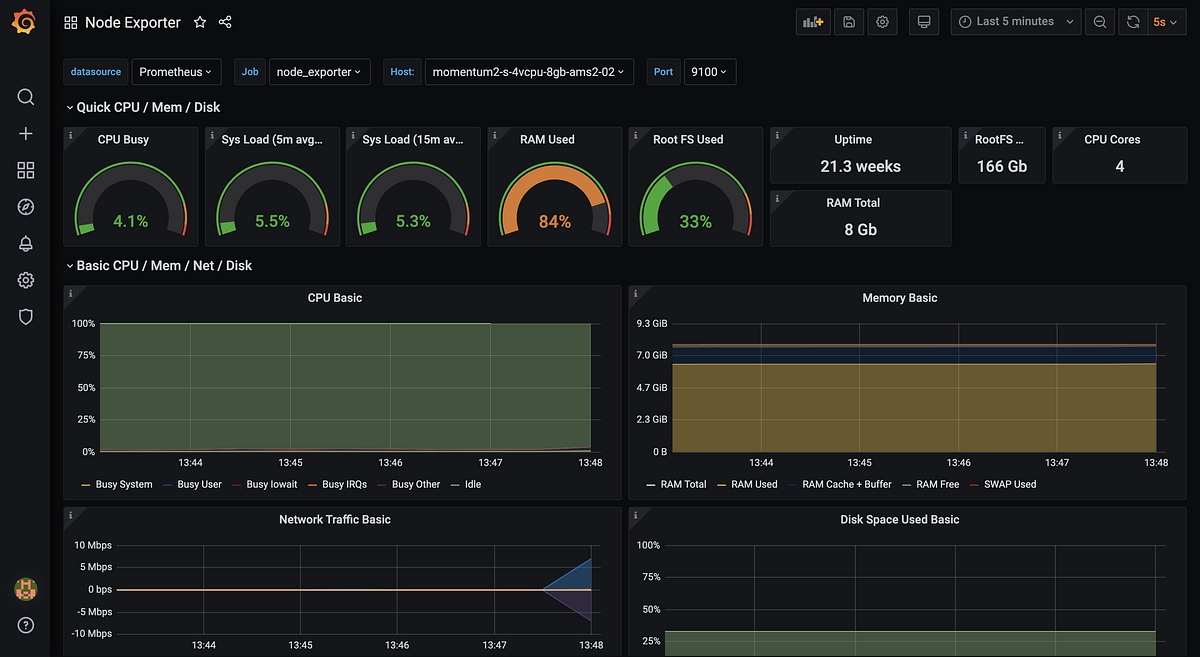
Task: Save the dashboard using the save icon
Action: pyautogui.click(x=848, y=21)
